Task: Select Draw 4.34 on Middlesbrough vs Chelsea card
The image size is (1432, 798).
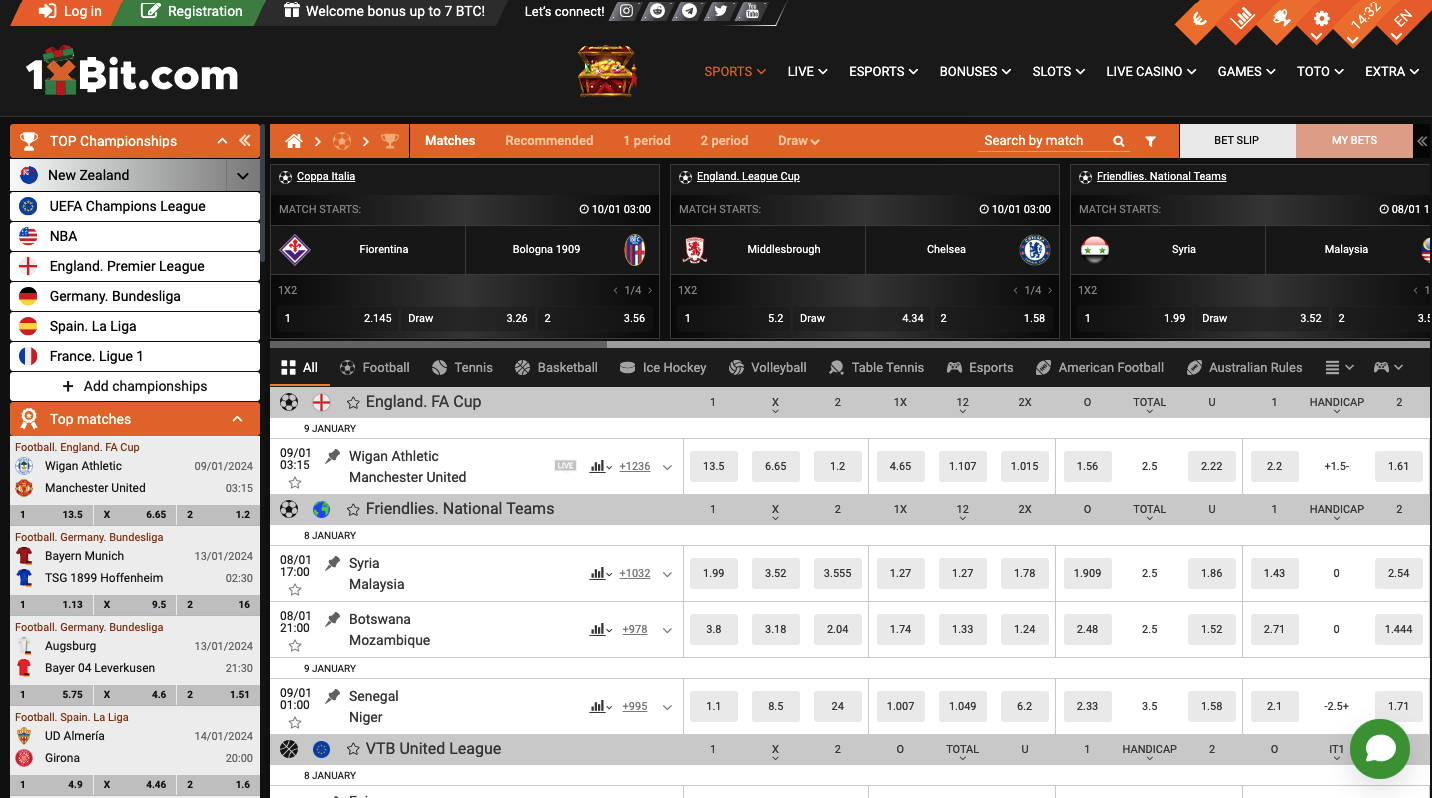Action: pyautogui.click(x=863, y=318)
